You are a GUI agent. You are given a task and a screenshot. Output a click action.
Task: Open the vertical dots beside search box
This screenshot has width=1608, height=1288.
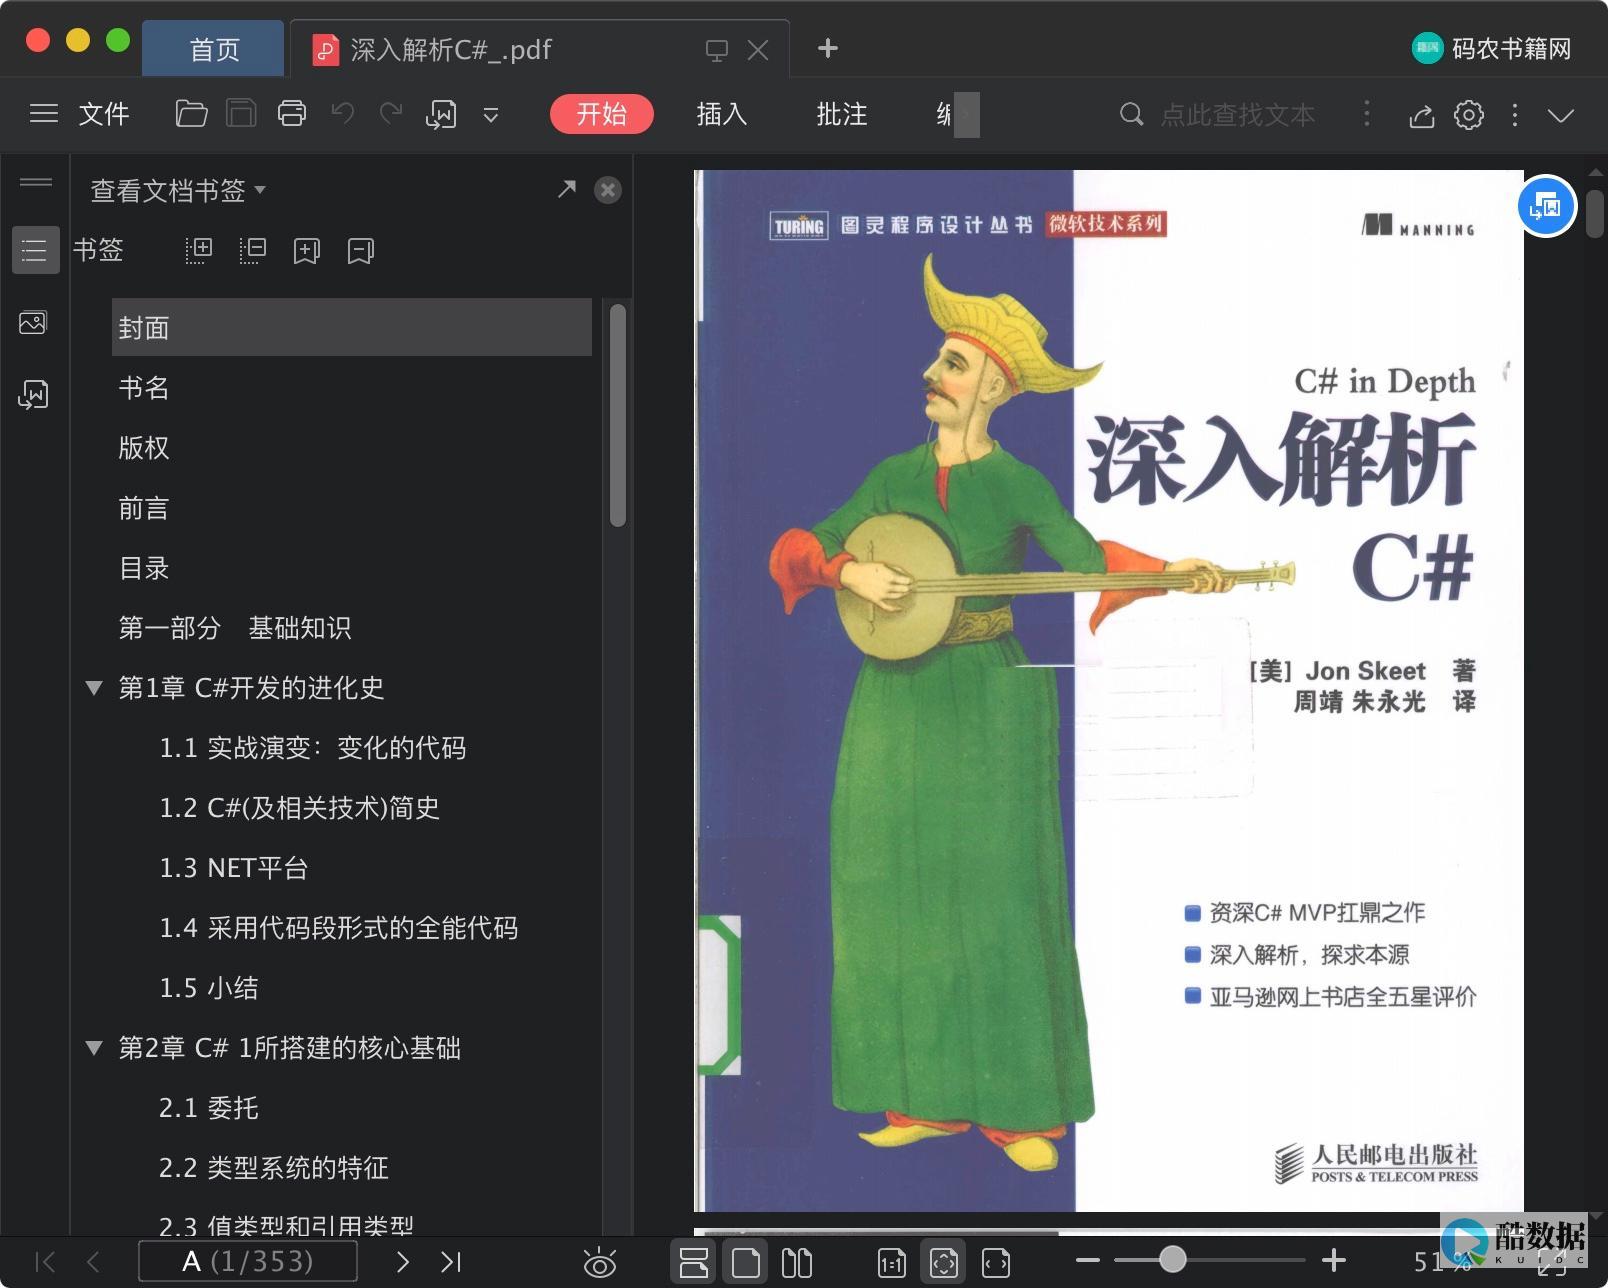point(1366,113)
